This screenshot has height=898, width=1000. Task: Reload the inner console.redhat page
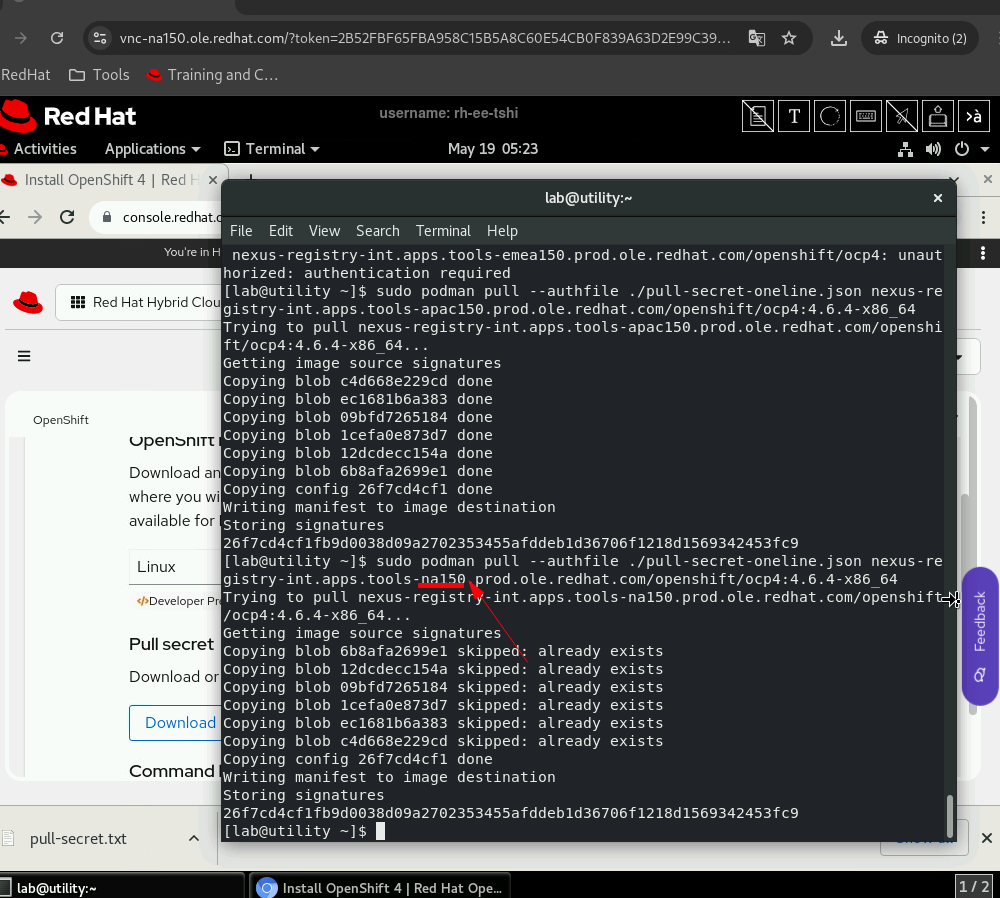pyautogui.click(x=67, y=217)
